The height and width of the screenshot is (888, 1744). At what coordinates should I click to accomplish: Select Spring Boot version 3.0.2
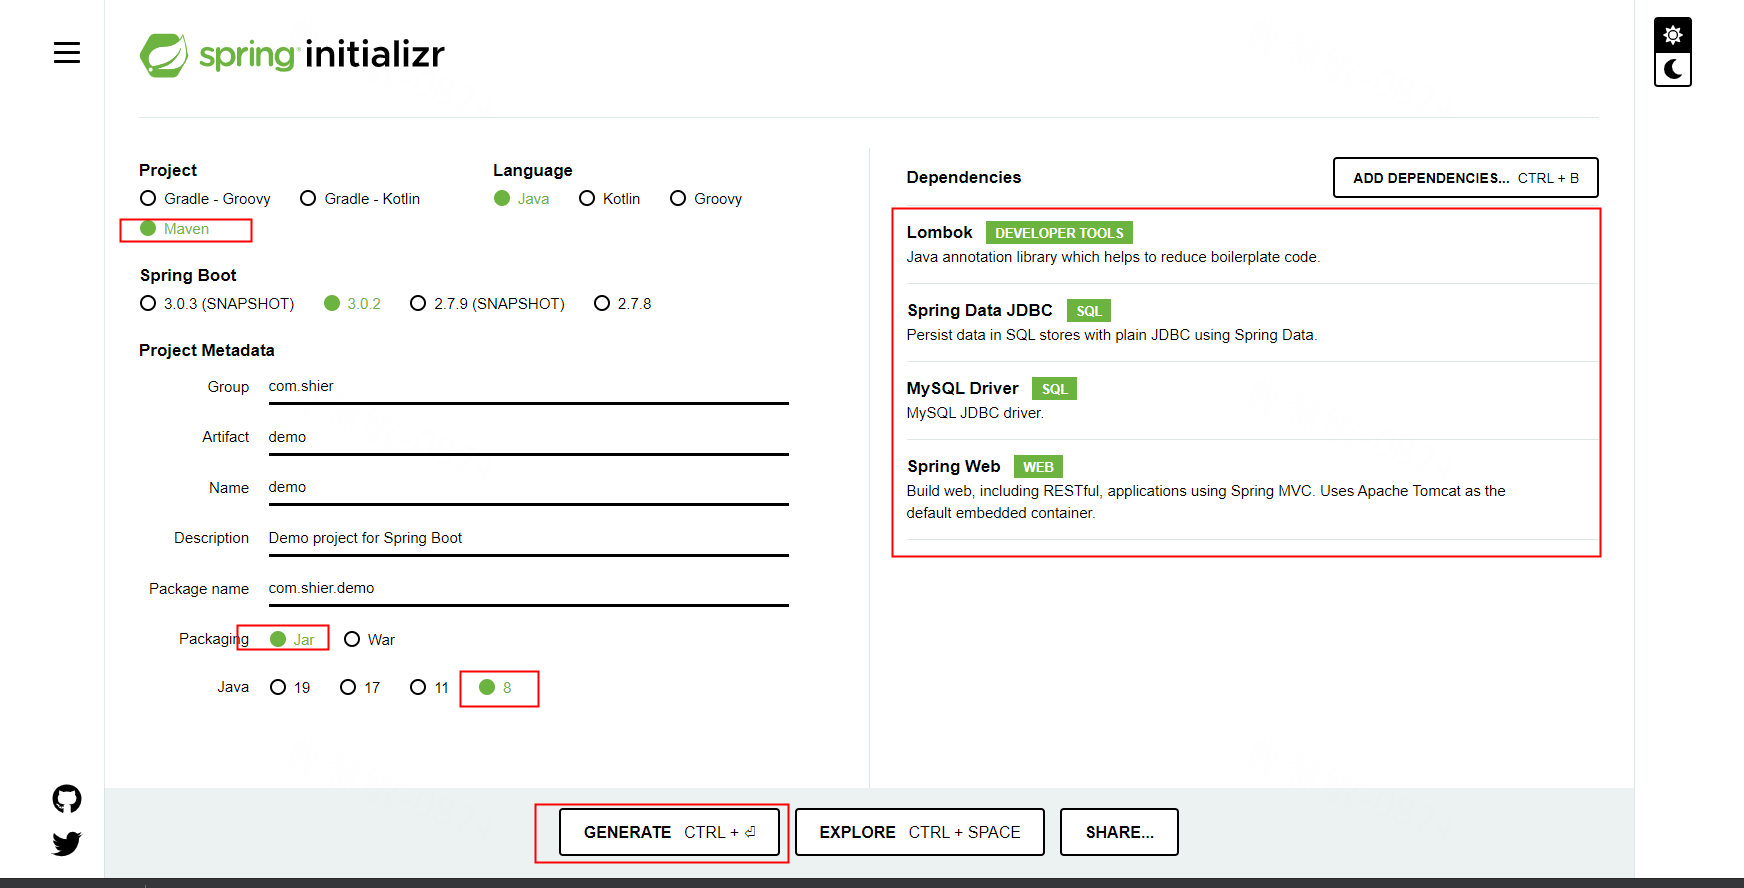pos(352,303)
